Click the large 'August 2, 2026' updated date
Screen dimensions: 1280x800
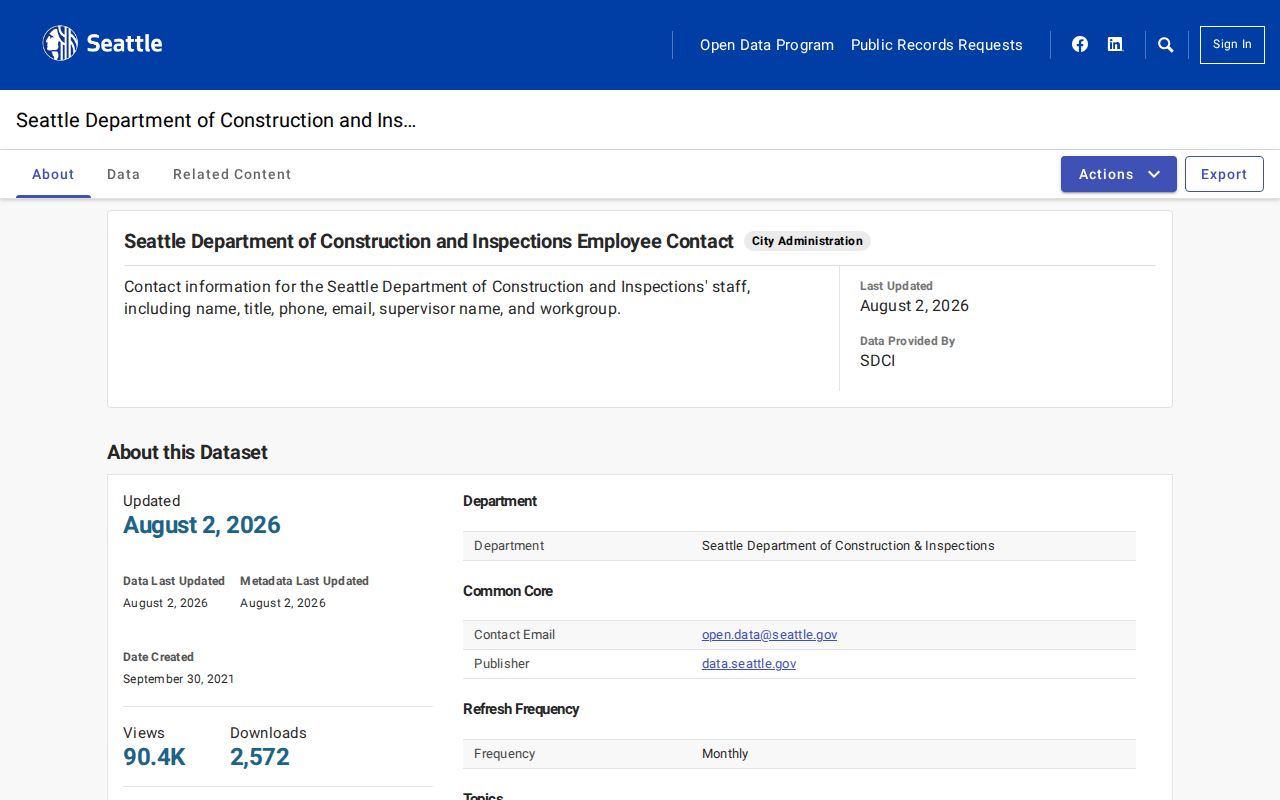tap(202, 525)
